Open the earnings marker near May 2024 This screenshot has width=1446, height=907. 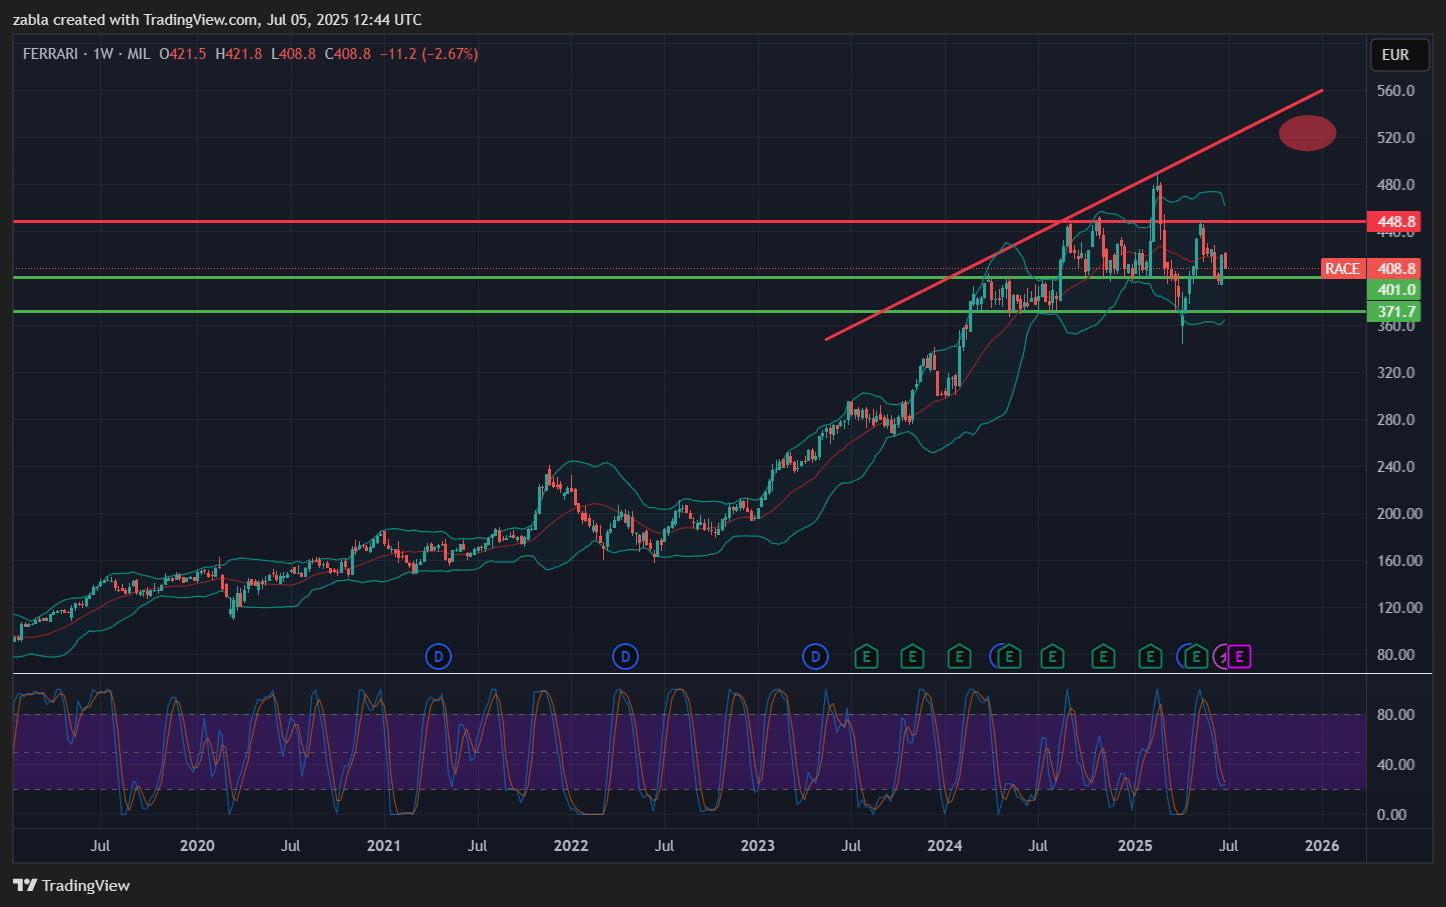pos(1009,657)
